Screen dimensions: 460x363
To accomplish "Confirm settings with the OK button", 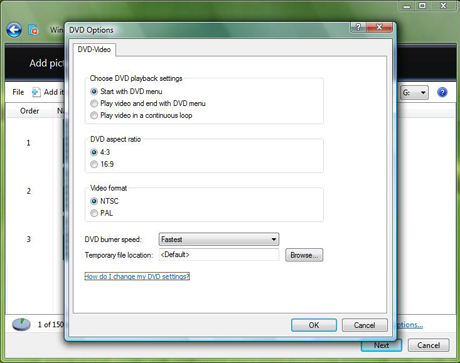I will 314,325.
